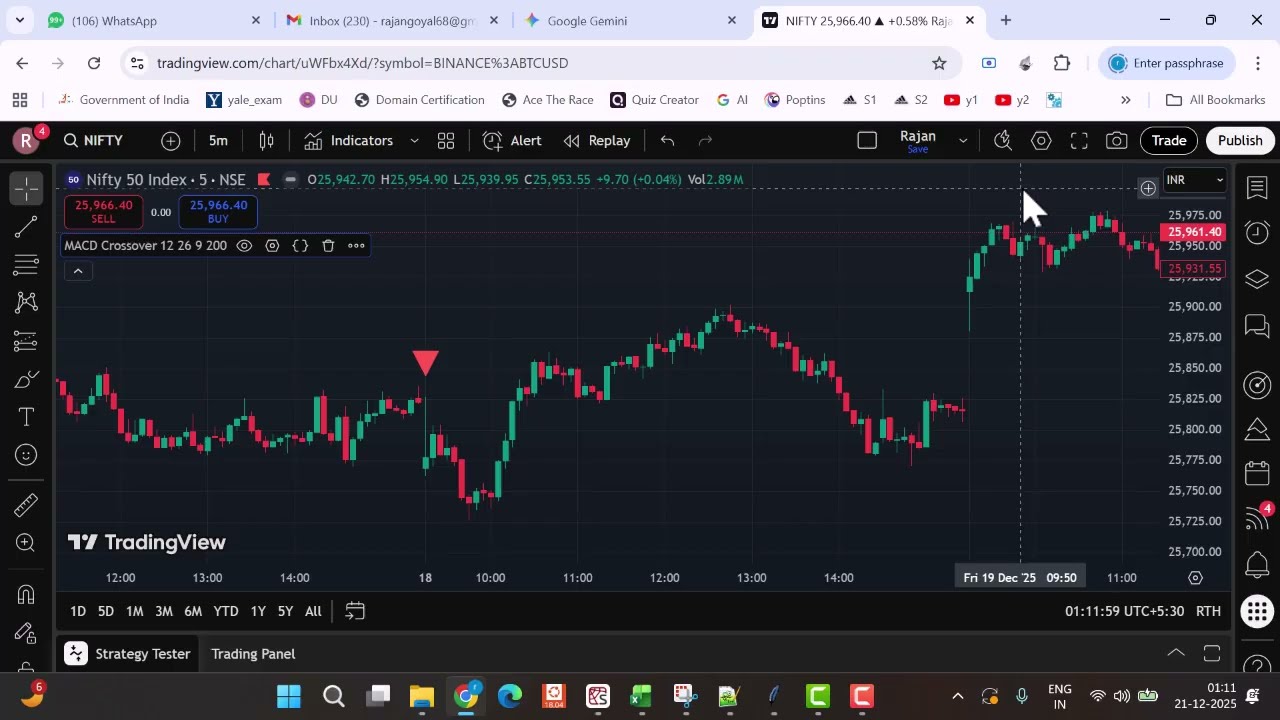Open the emoji icons tool
The height and width of the screenshot is (720, 1280).
[27, 455]
